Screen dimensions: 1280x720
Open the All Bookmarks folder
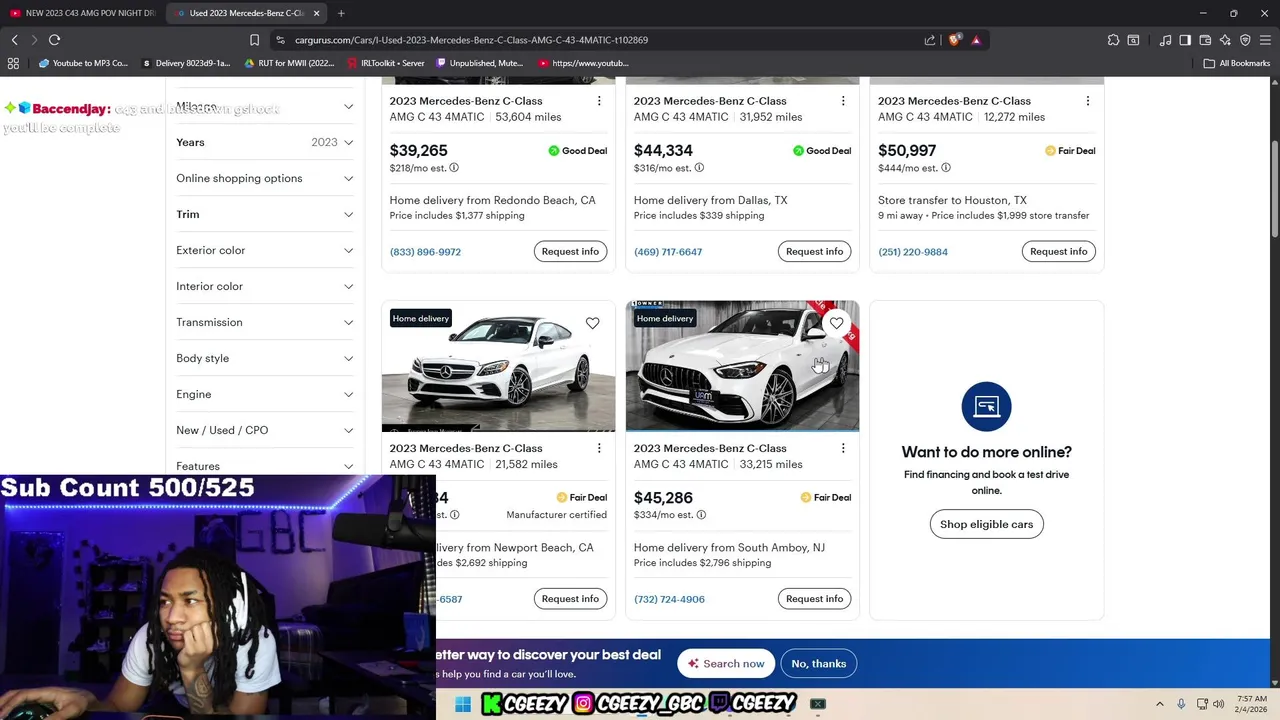pyautogui.click(x=1237, y=63)
